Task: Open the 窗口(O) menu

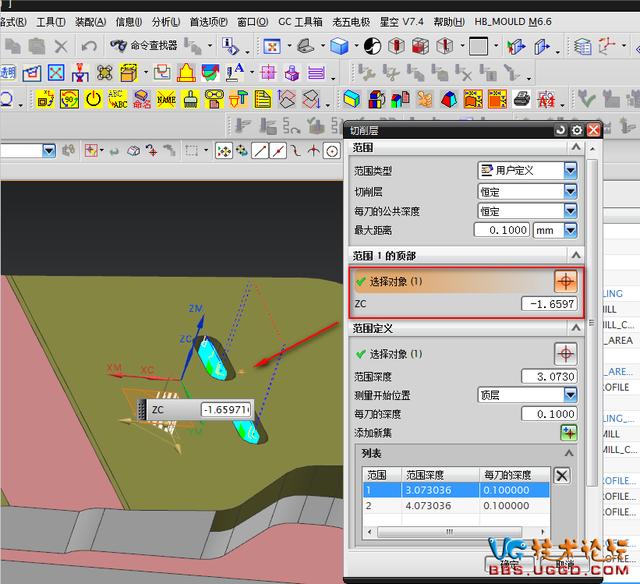Action: 253,22
